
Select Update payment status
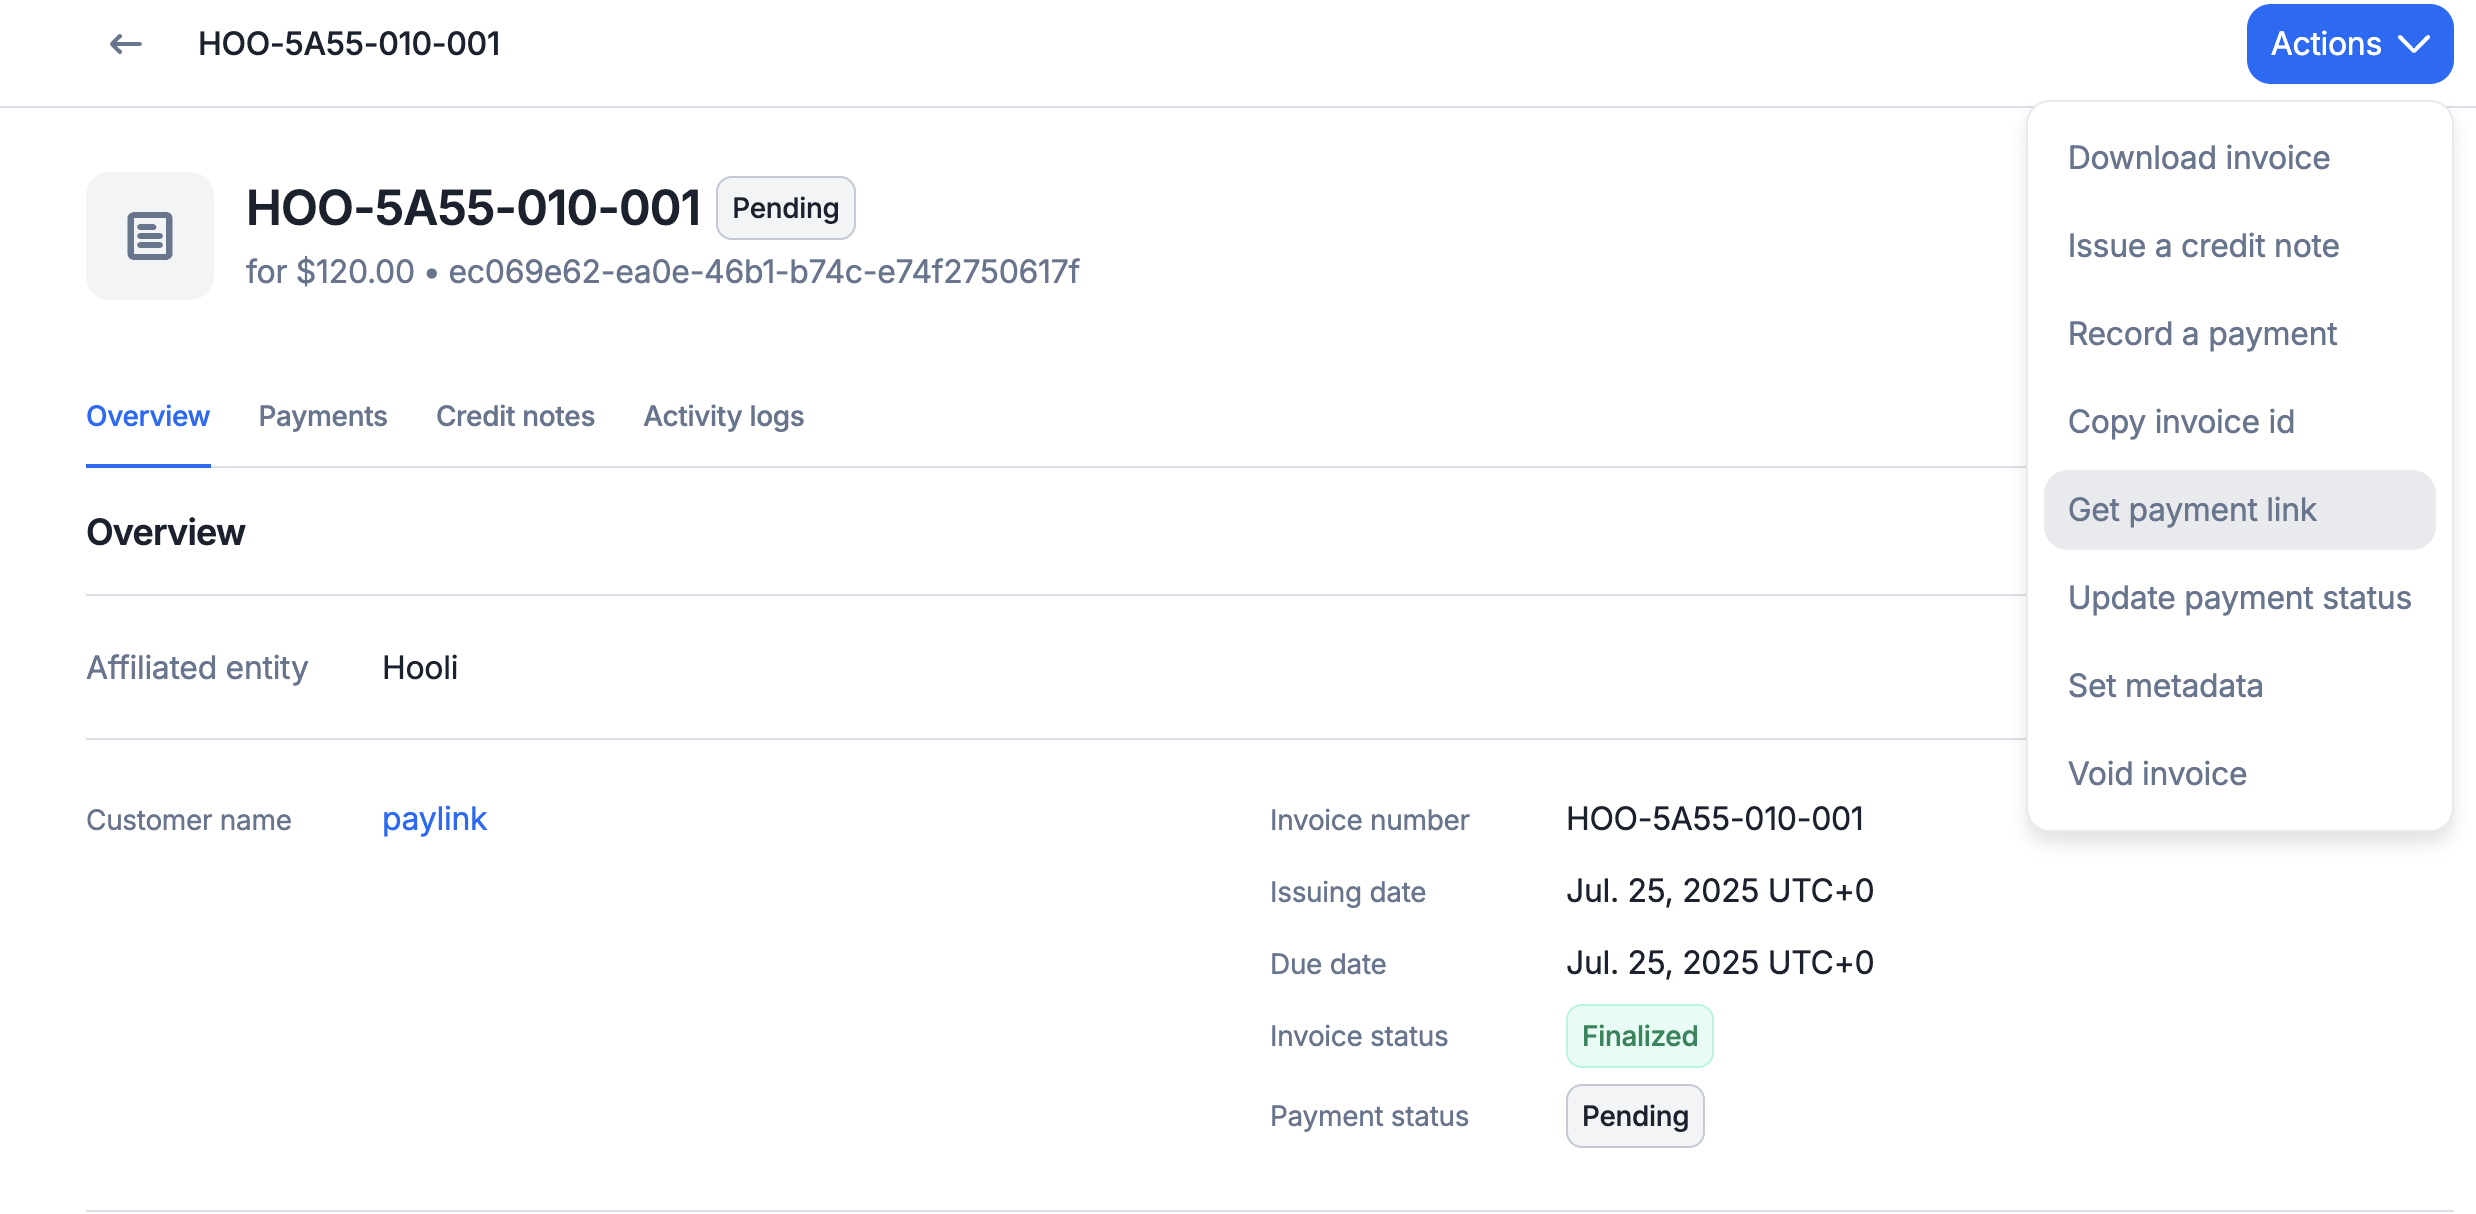2239,598
